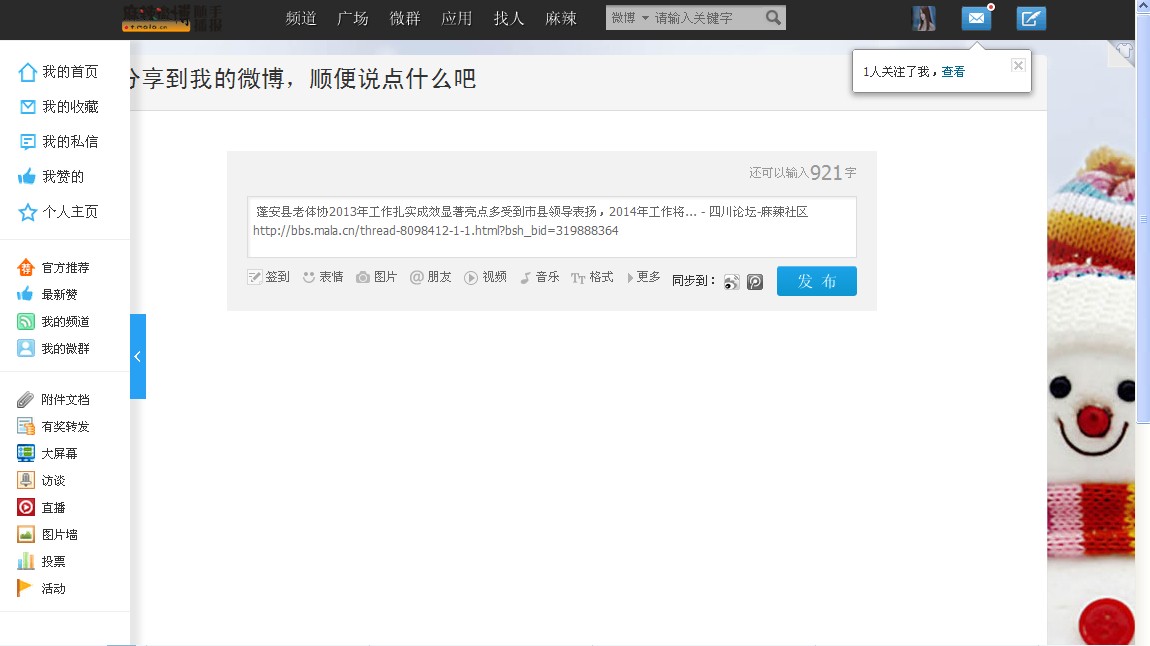Click the 图片 camera icon
Screen dimensions: 1150x646
[x=364, y=277]
